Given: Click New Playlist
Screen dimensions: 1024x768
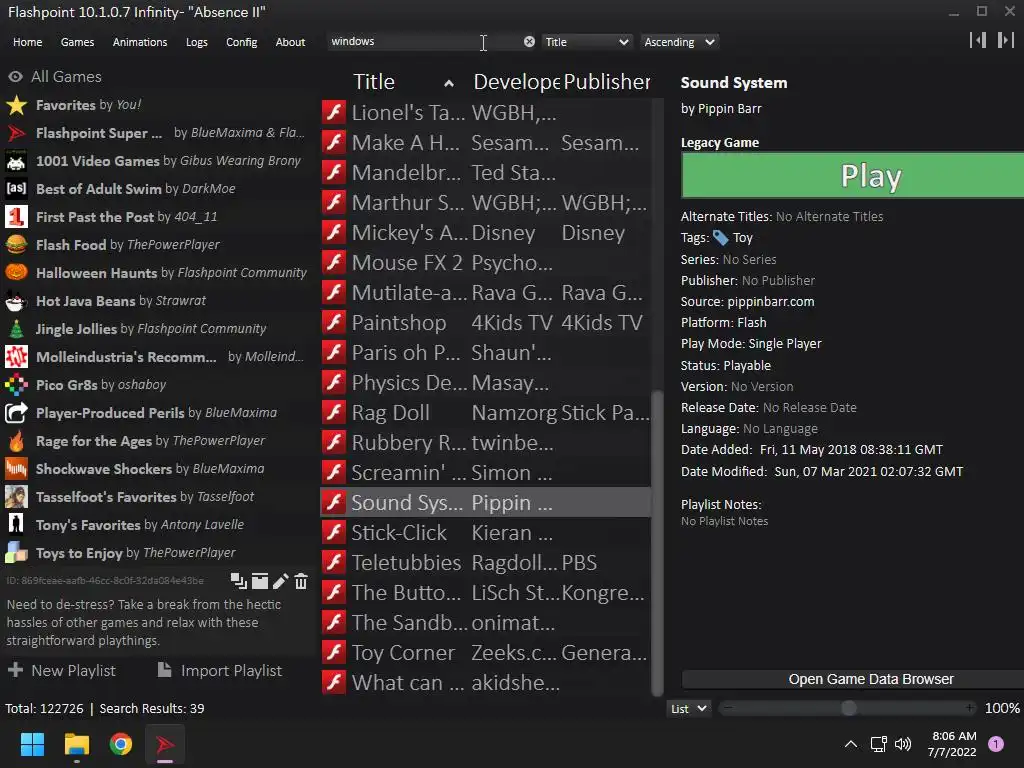Looking at the screenshot, I should tap(62, 671).
